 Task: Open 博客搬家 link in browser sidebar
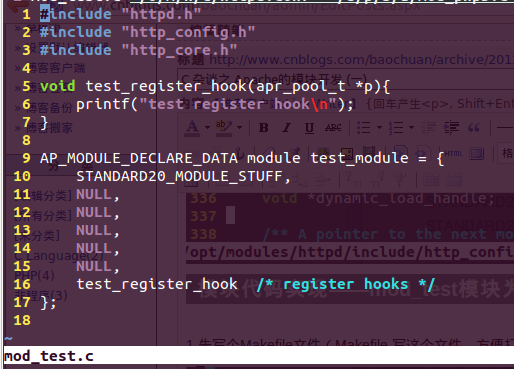pos(49,128)
